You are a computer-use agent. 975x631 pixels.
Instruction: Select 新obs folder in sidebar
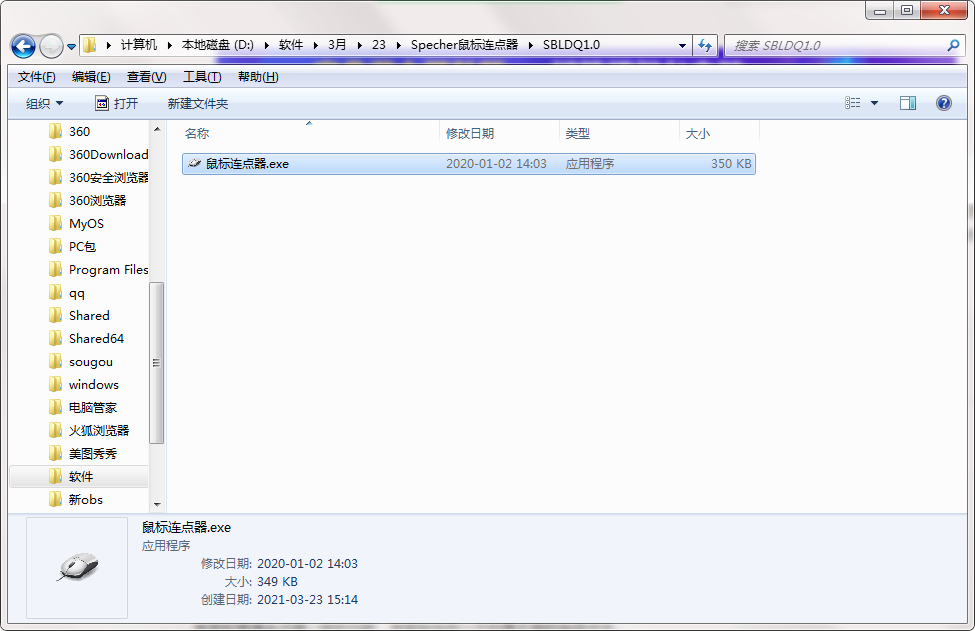pyautogui.click(x=76, y=499)
